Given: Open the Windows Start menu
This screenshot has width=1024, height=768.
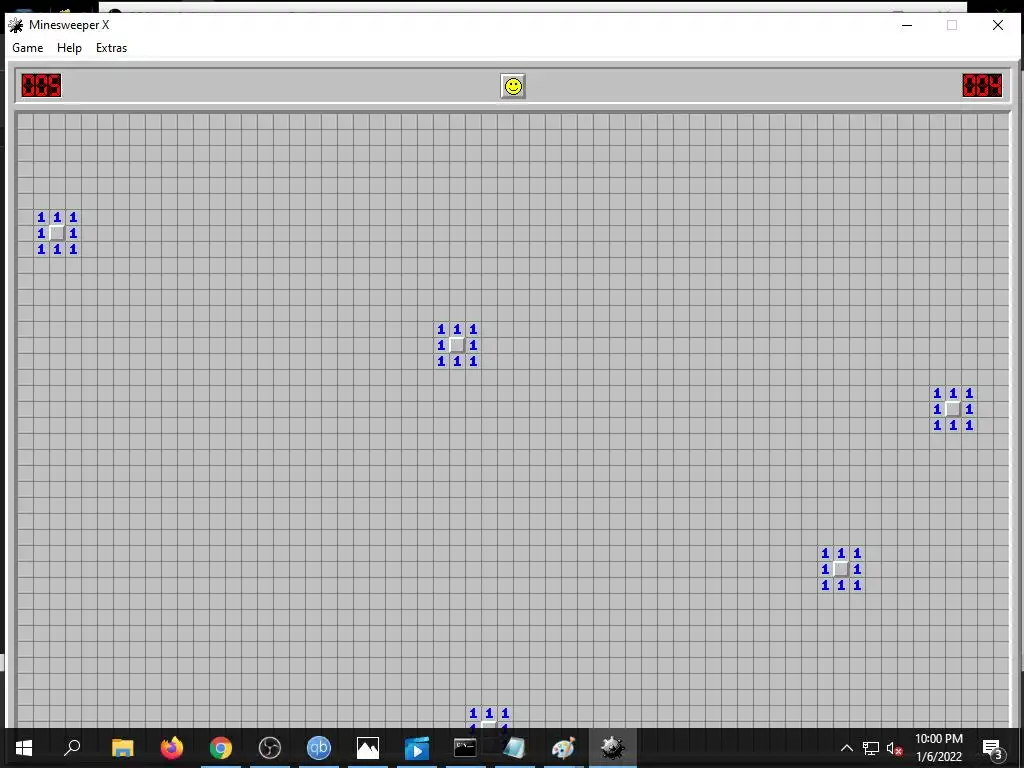Looking at the screenshot, I should point(24,748).
